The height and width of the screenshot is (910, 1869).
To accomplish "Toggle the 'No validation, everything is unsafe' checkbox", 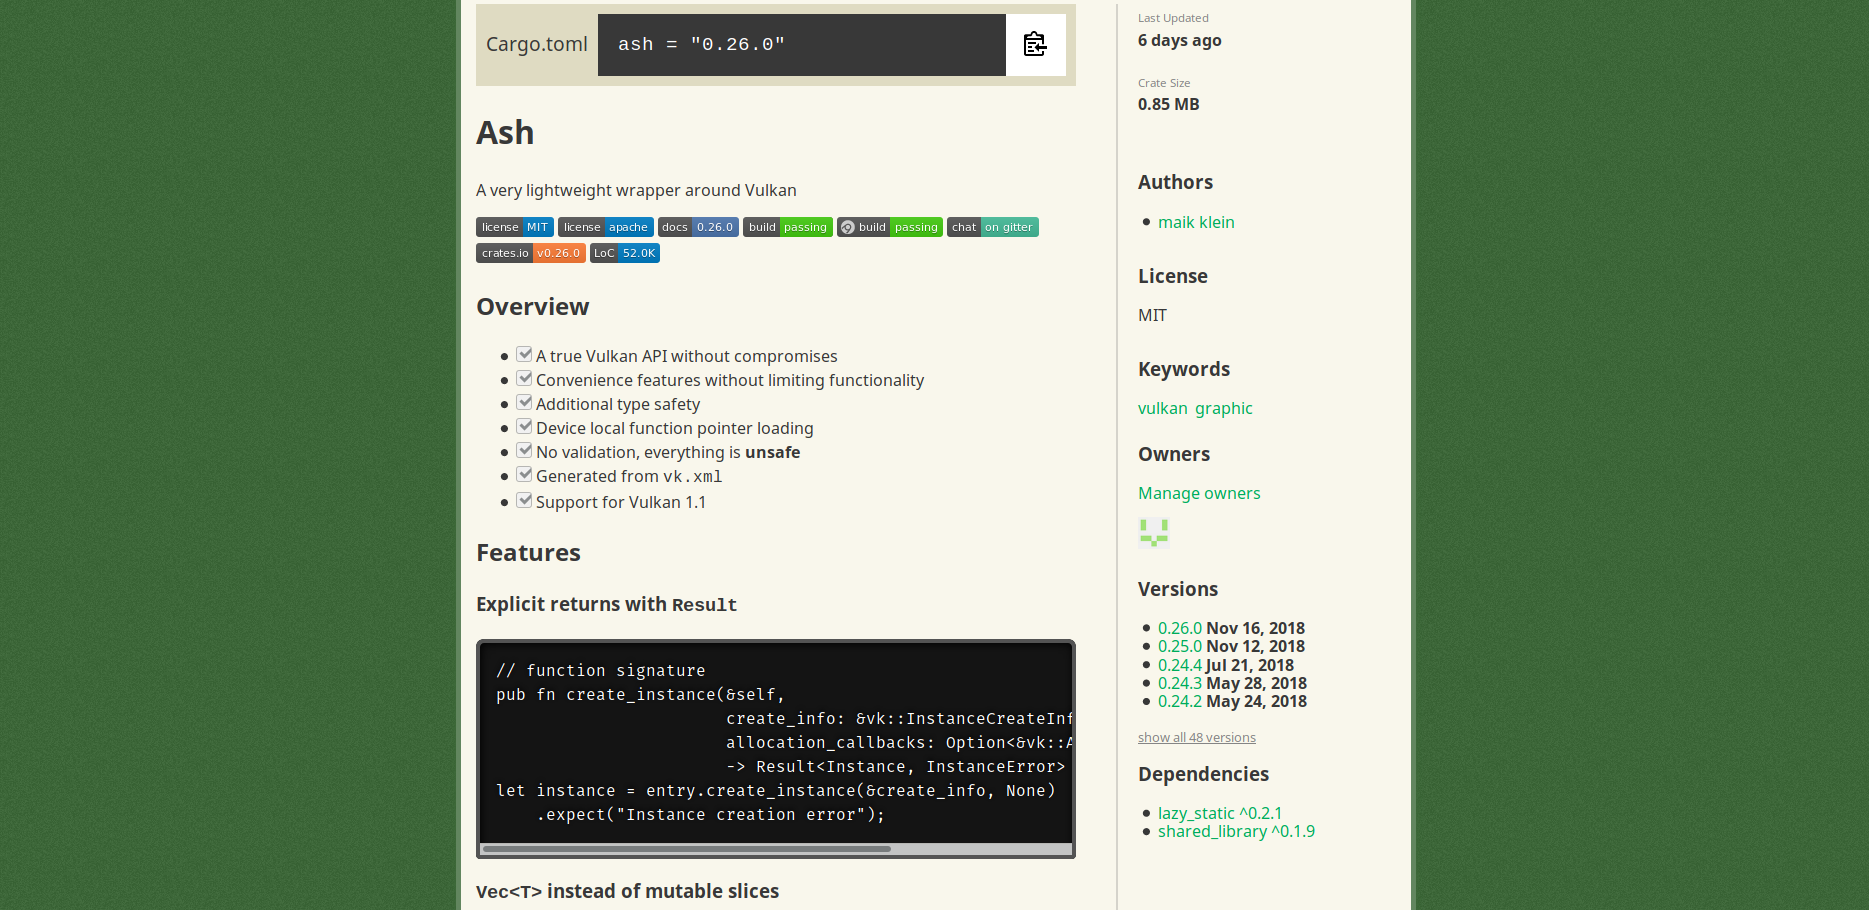I will [524, 450].
